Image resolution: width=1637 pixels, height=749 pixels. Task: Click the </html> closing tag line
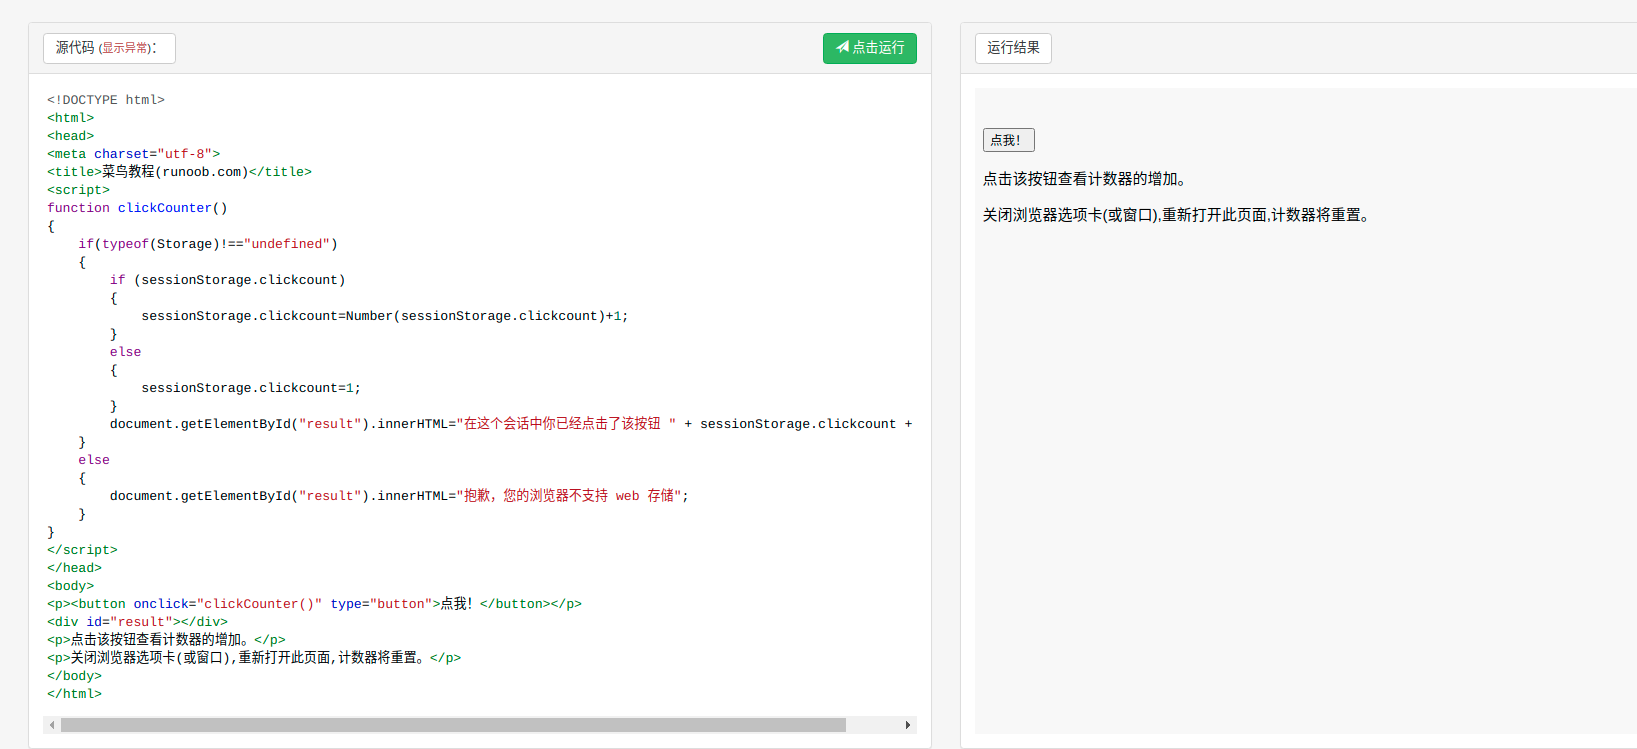(74, 694)
